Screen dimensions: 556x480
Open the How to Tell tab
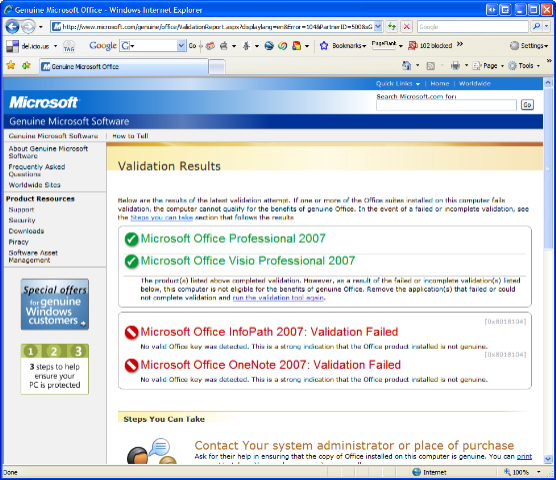[x=130, y=136]
